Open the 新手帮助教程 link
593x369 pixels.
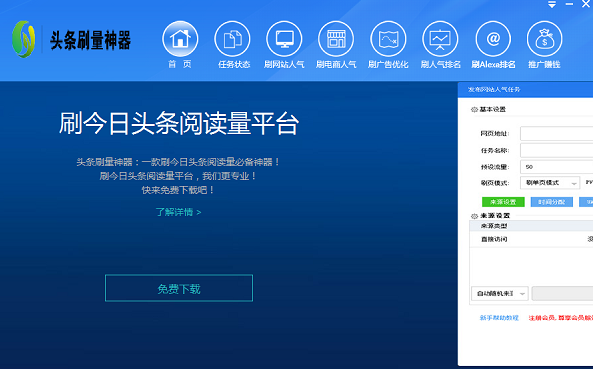coord(499,318)
